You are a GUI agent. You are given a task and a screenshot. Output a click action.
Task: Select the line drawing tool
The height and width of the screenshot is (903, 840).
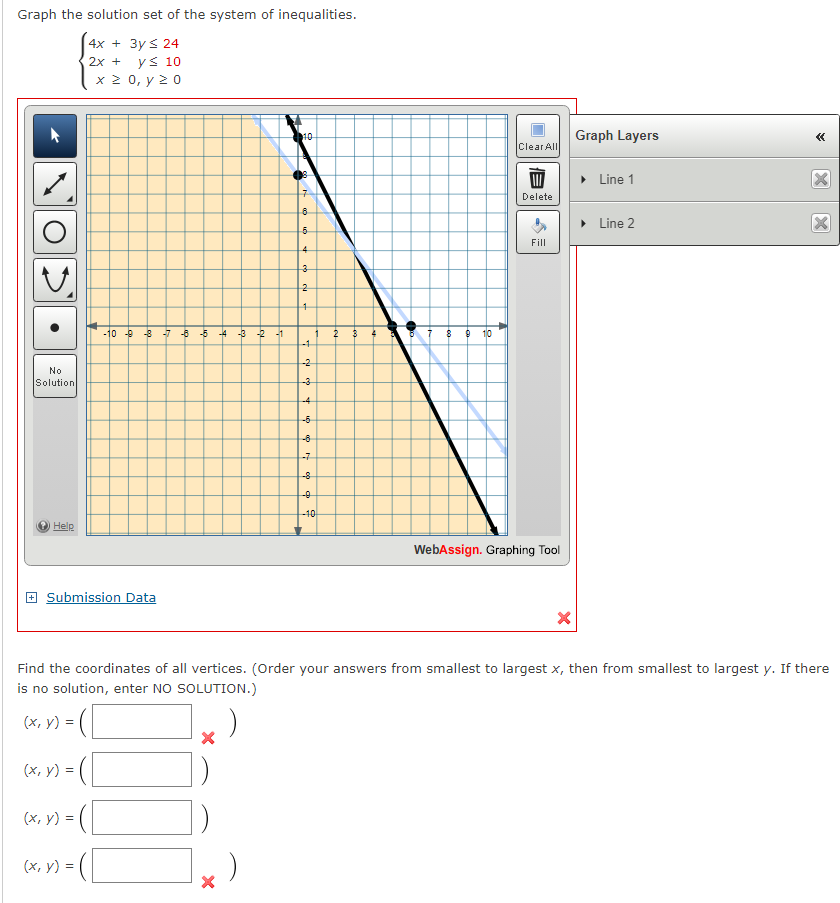click(54, 184)
